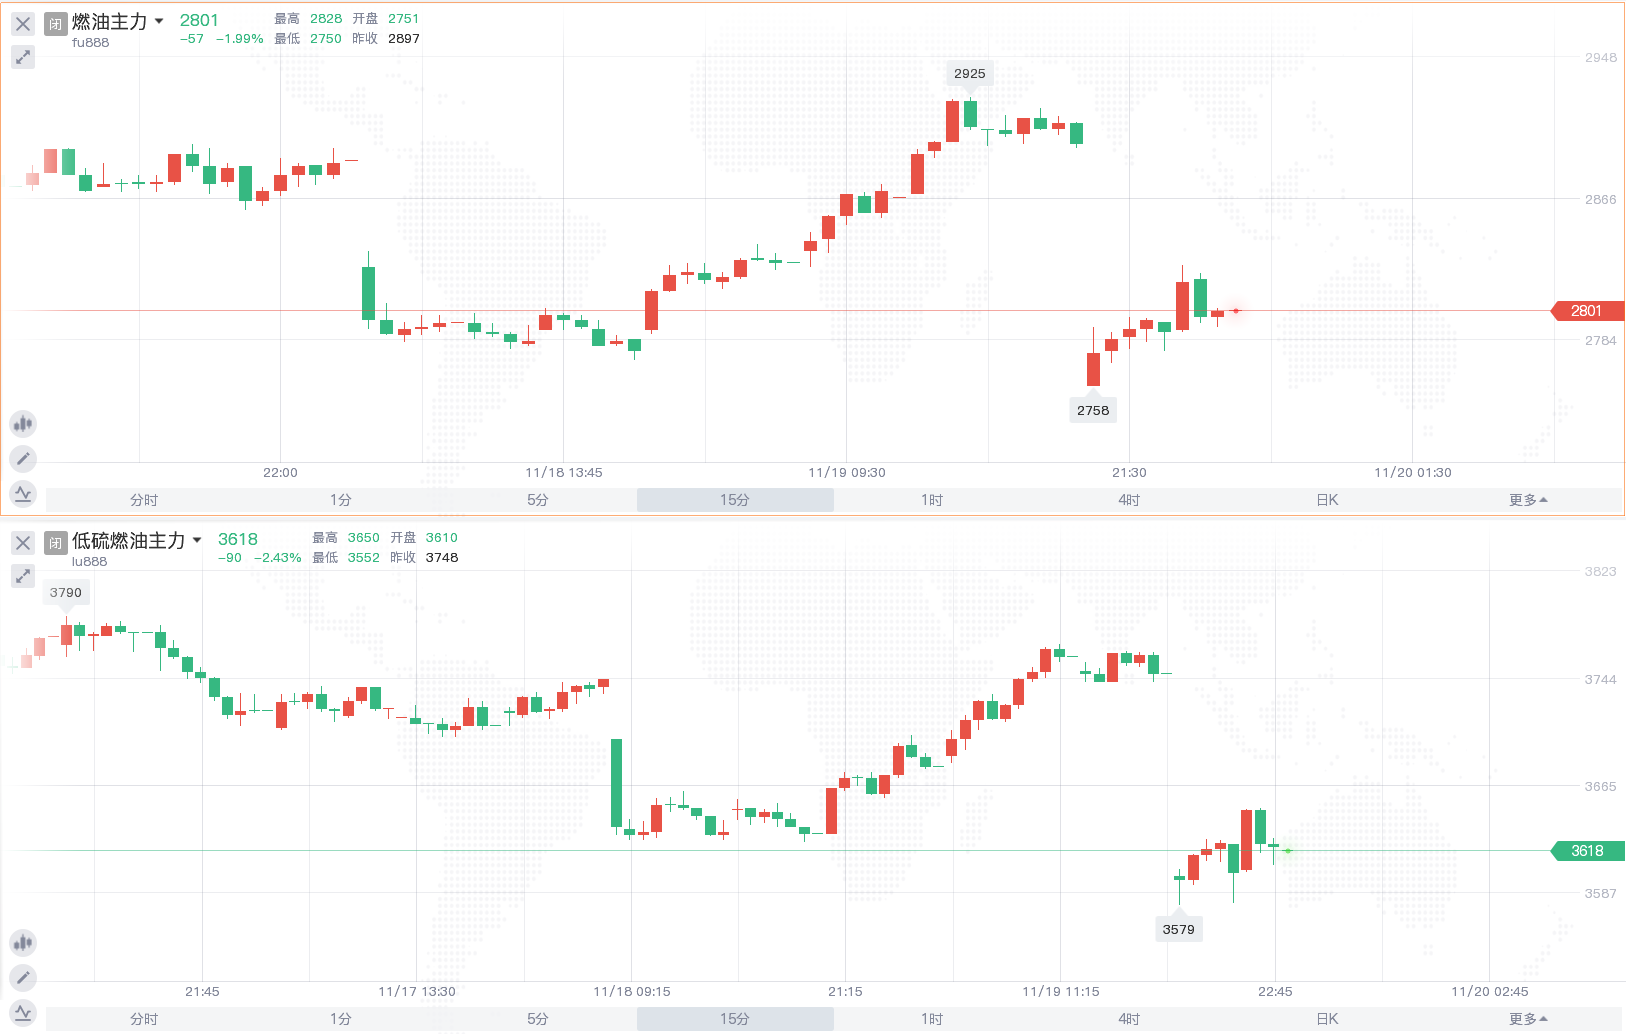Open indicators icon in bottom chart
The height and width of the screenshot is (1034, 1626).
coord(23,1013)
